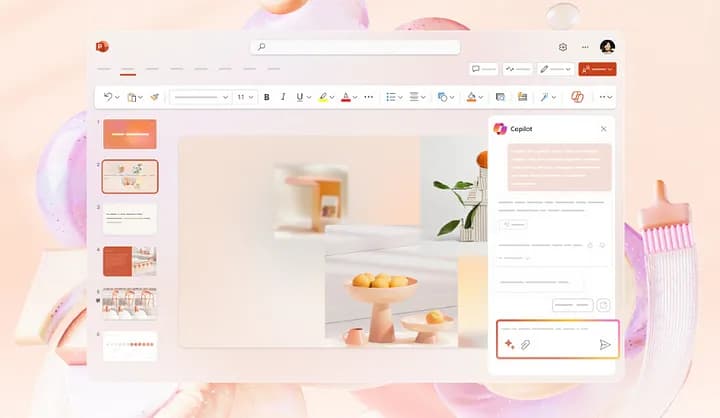Viewport: 720px width, 418px height.
Task: Apply the orange shape fill color
Action: coord(471,97)
